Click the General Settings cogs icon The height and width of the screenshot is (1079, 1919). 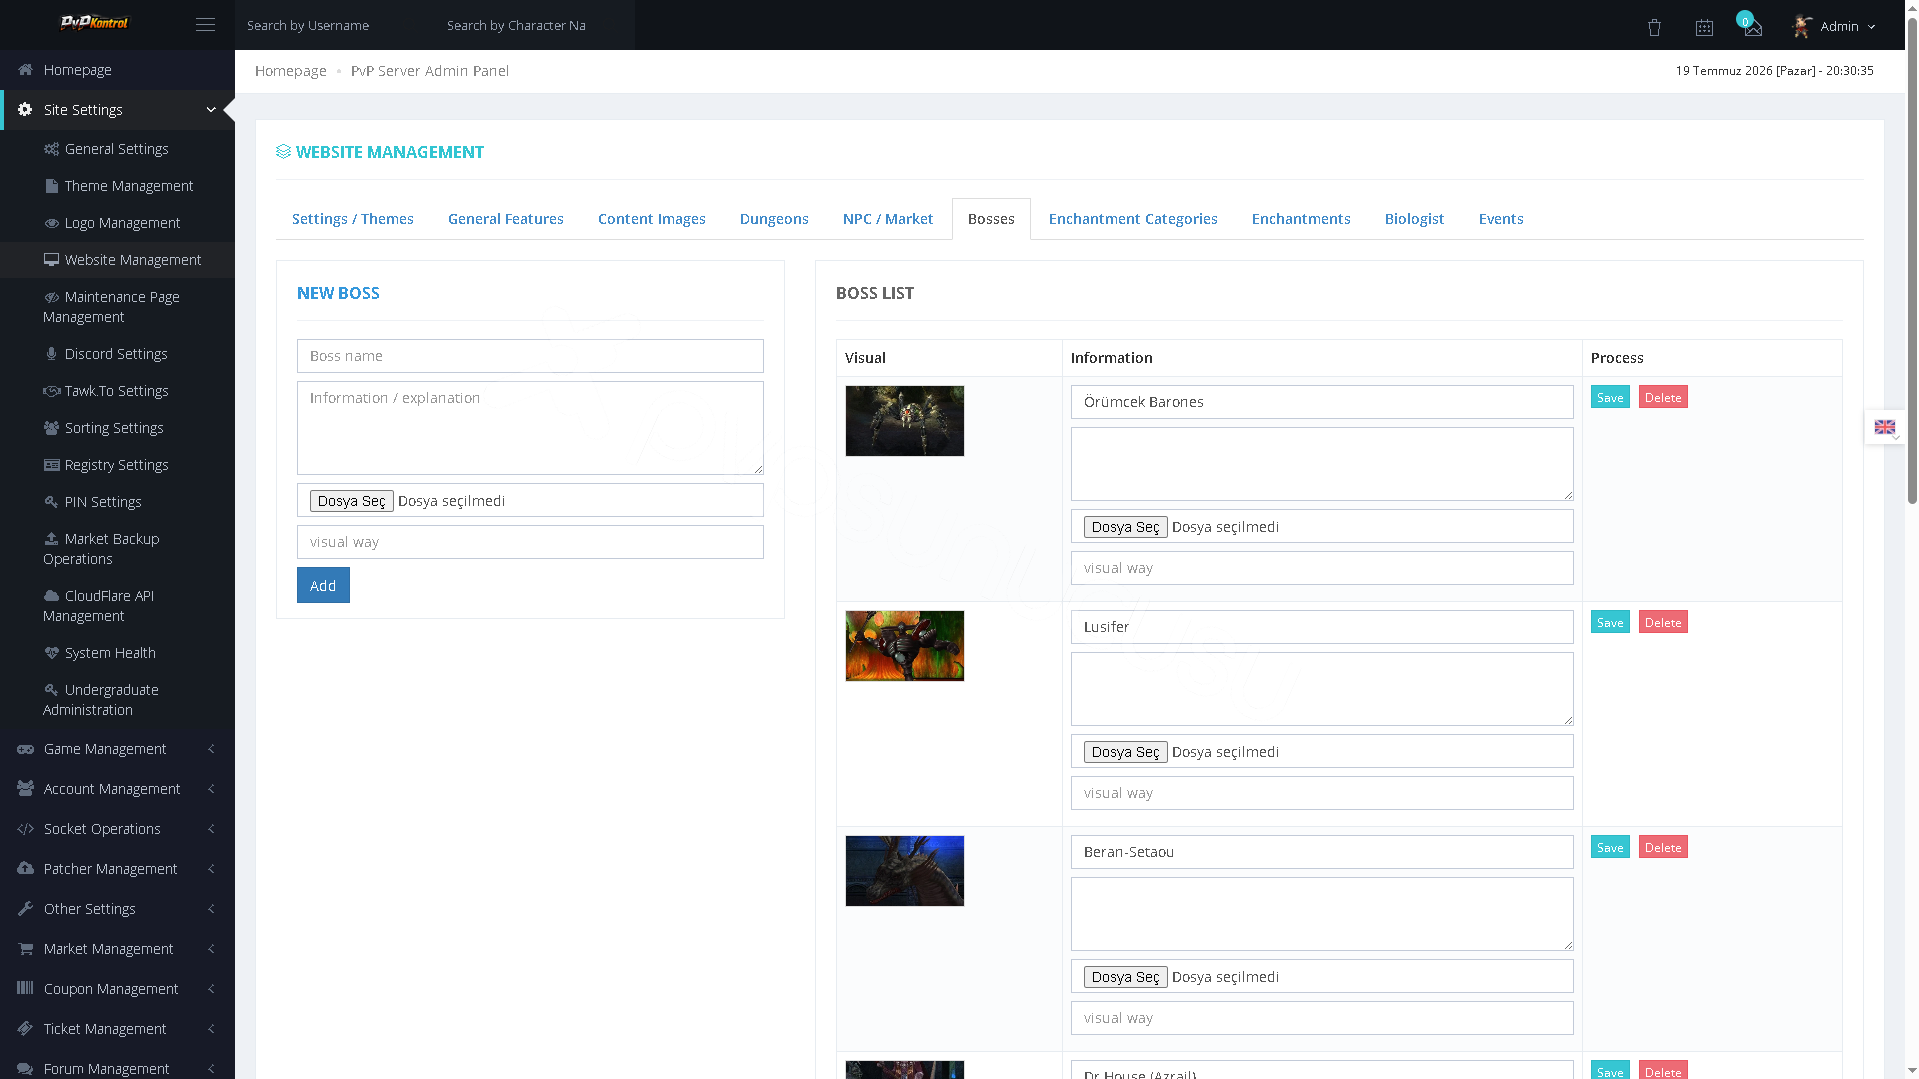[x=51, y=149]
